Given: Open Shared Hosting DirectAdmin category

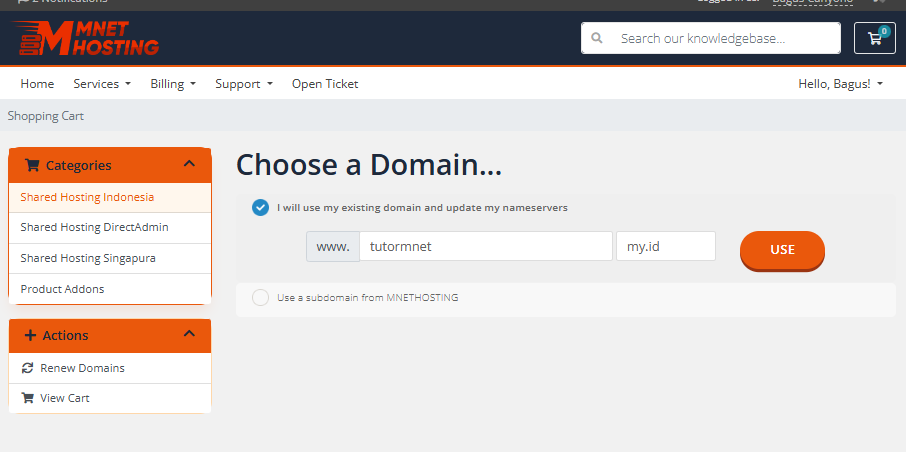Looking at the screenshot, I should 94,227.
